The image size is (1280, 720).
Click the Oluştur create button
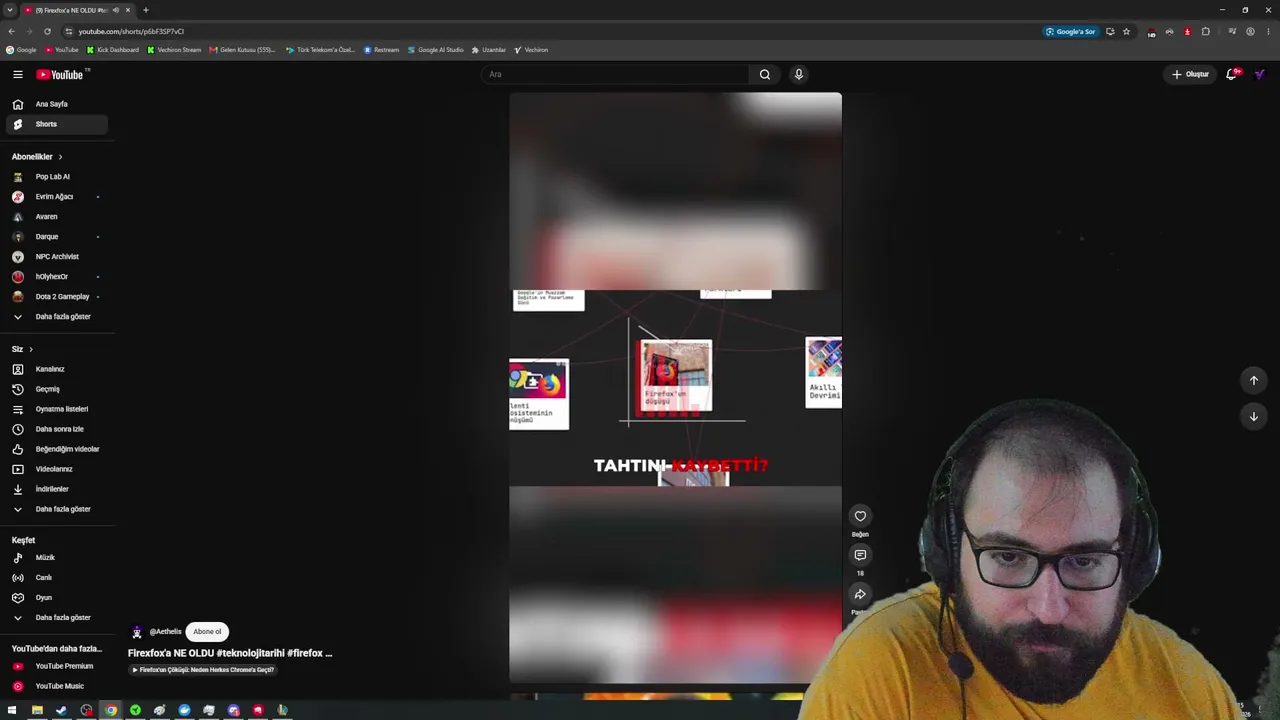(1190, 74)
